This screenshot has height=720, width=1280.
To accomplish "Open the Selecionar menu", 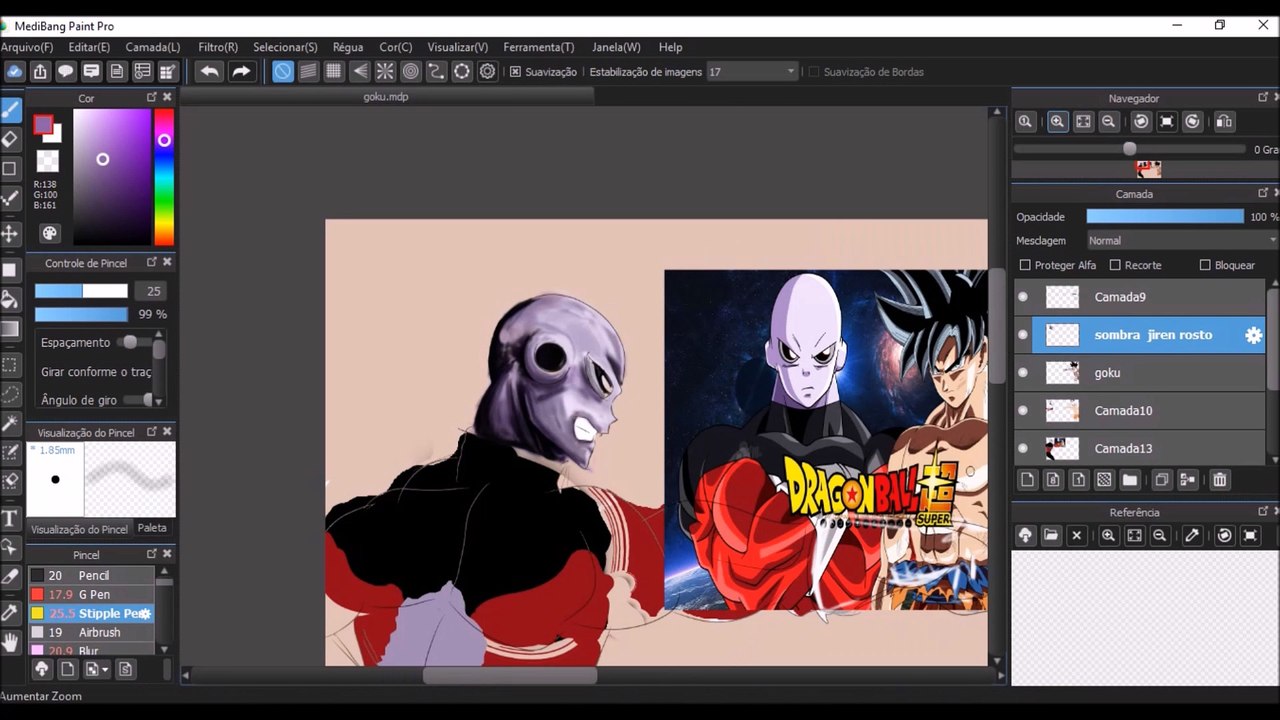I will [285, 47].
